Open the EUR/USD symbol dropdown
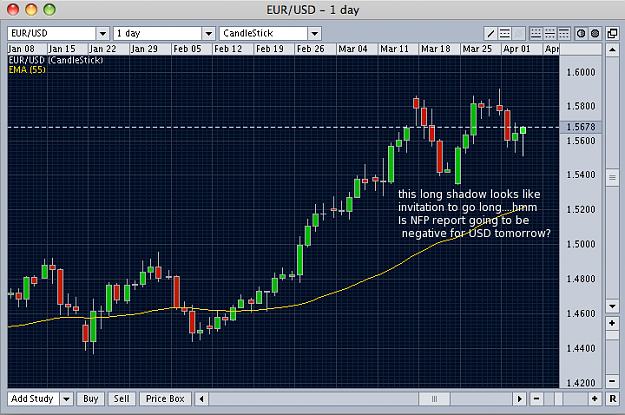This screenshot has width=625, height=415. tap(102, 33)
